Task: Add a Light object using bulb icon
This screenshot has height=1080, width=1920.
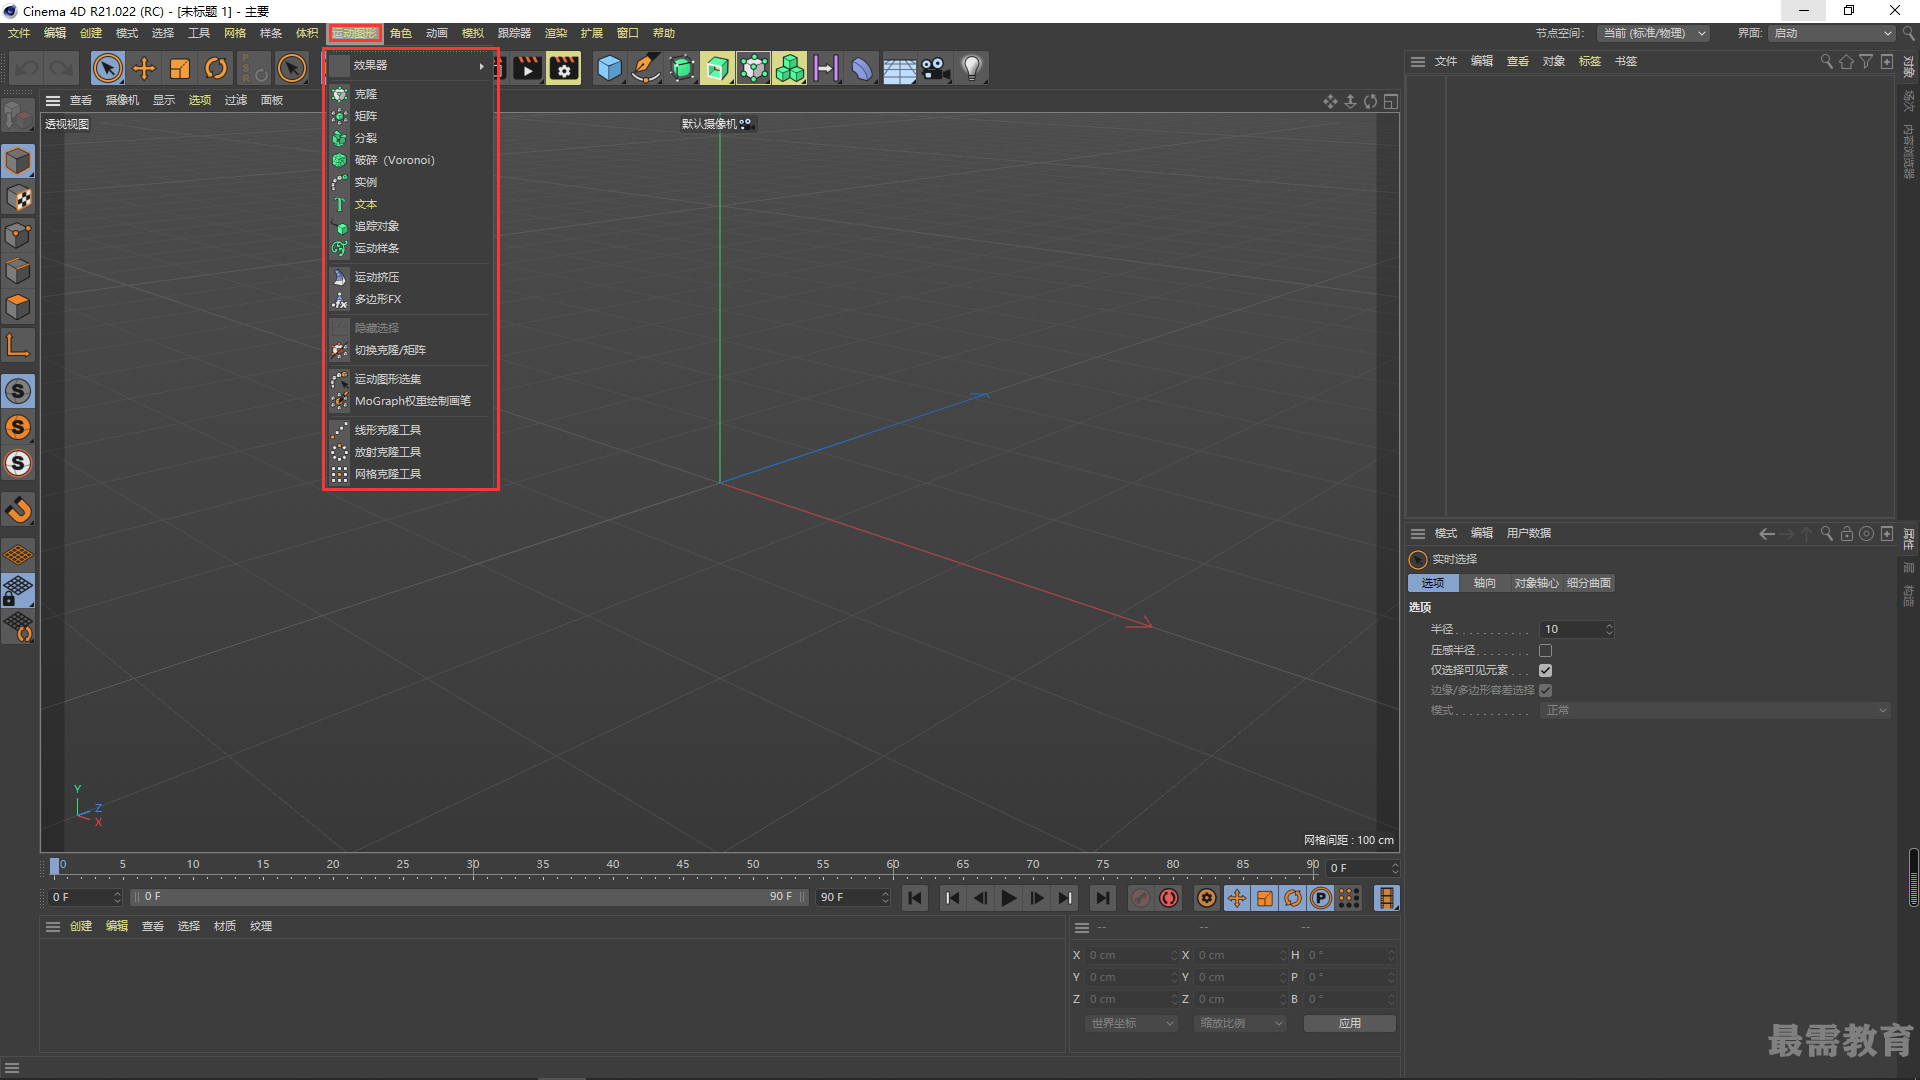Action: 971,68
